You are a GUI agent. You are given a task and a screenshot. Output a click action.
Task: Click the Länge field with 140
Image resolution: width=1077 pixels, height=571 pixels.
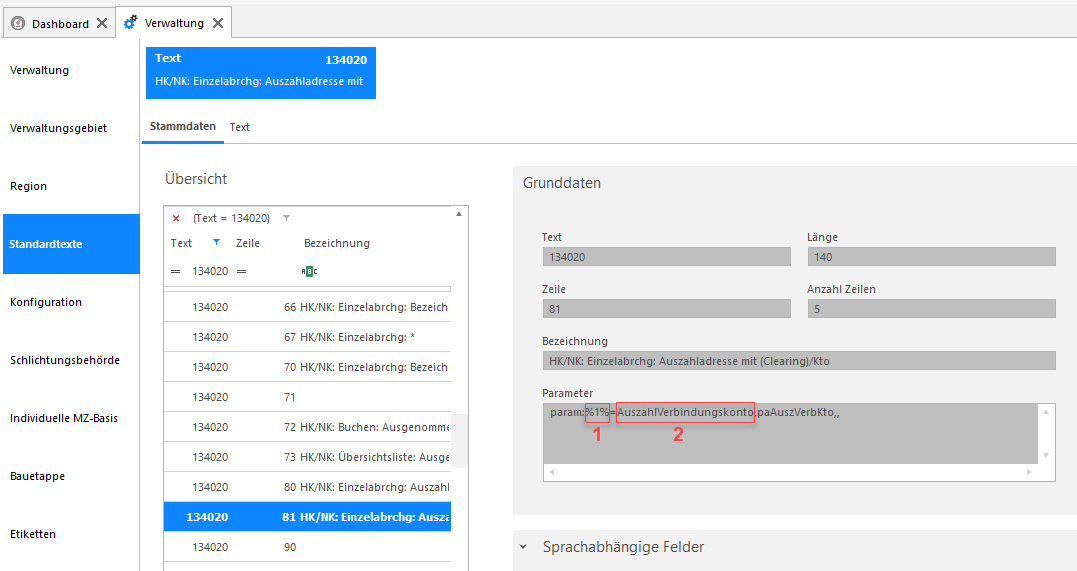pos(931,257)
